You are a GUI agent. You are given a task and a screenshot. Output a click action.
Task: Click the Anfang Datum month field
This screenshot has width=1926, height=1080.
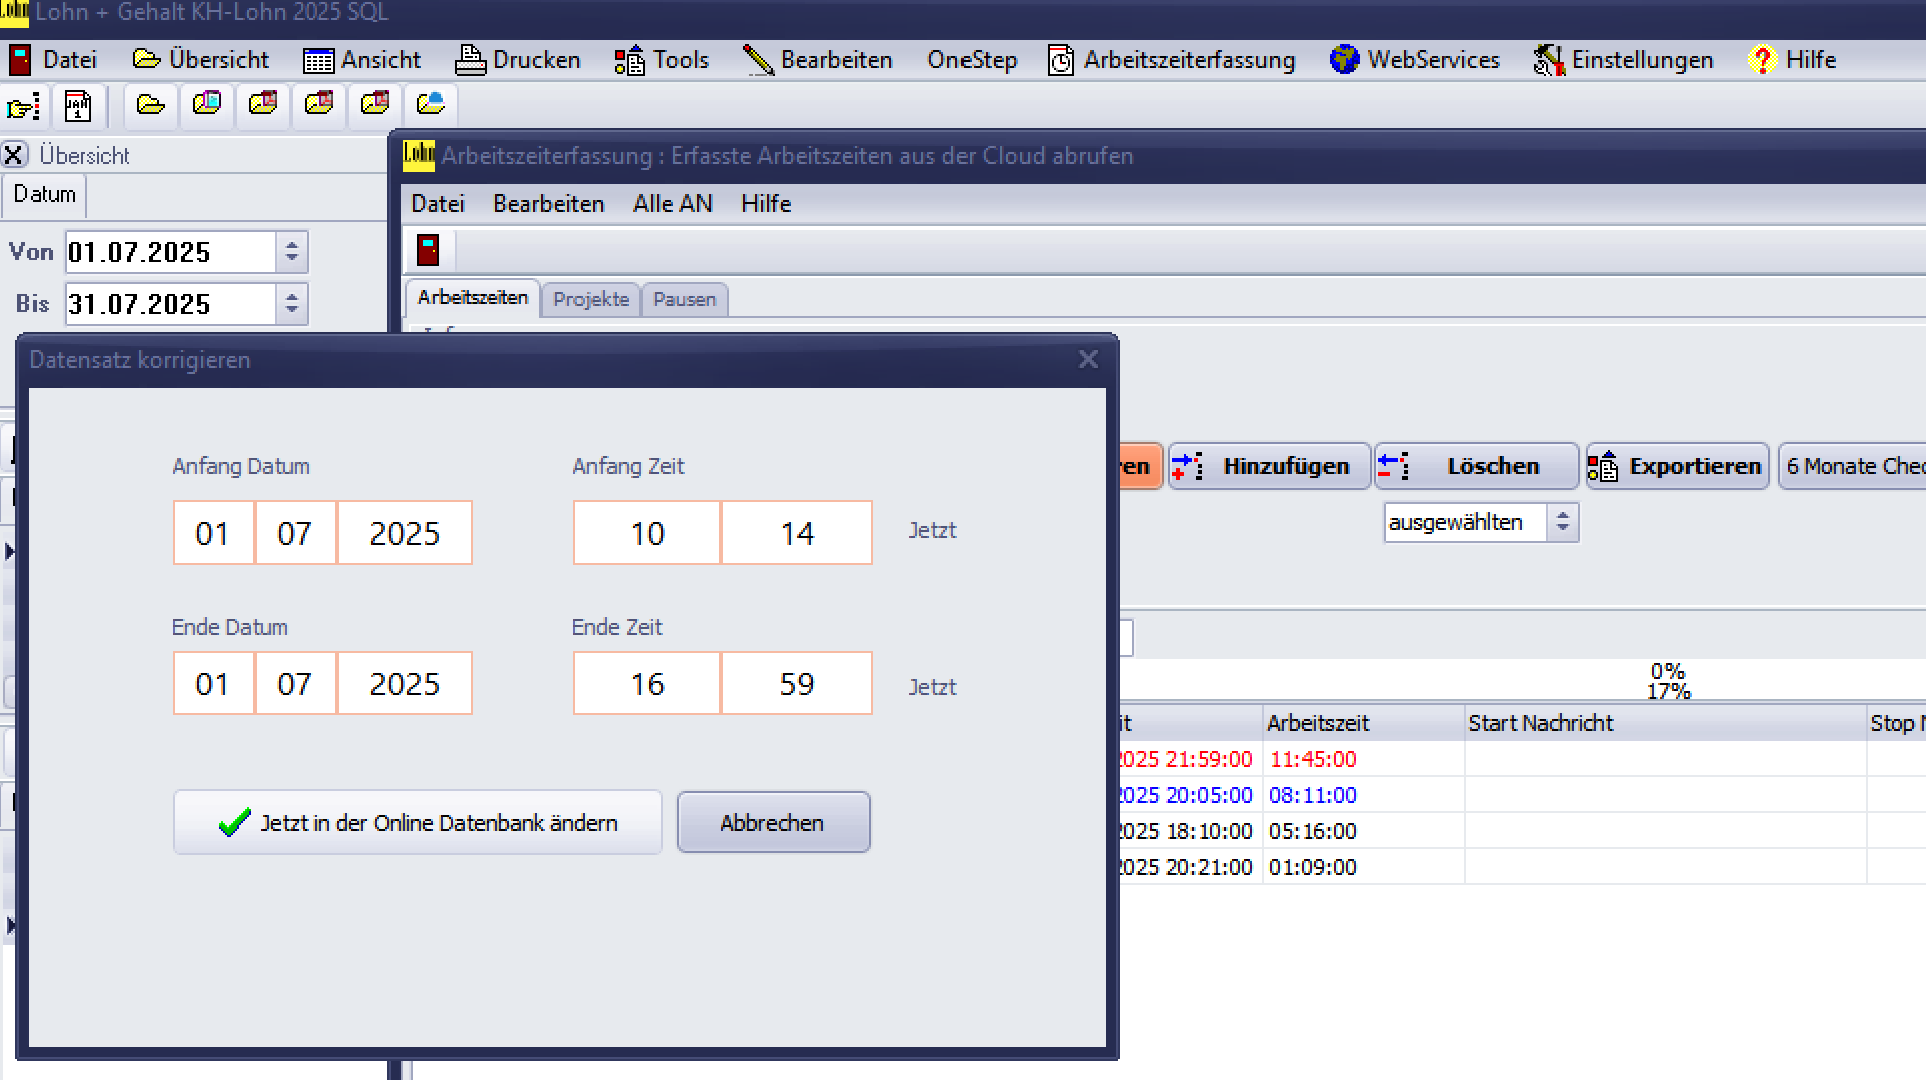click(295, 533)
